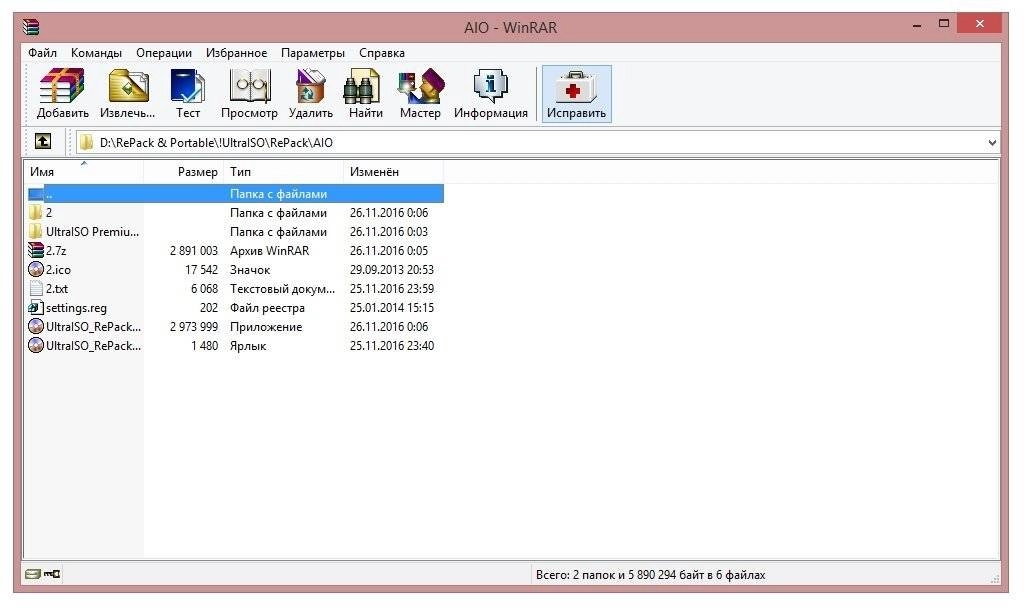Screen dimensions: 1026x612
Task: Click the size value 6 068
Action: [x=204, y=289]
